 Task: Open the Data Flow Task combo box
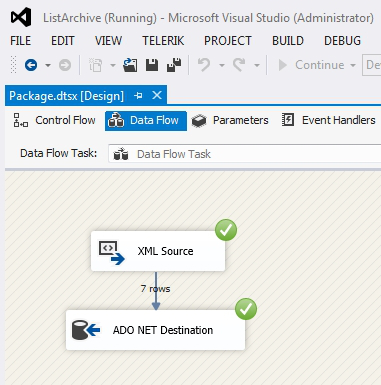(245, 154)
